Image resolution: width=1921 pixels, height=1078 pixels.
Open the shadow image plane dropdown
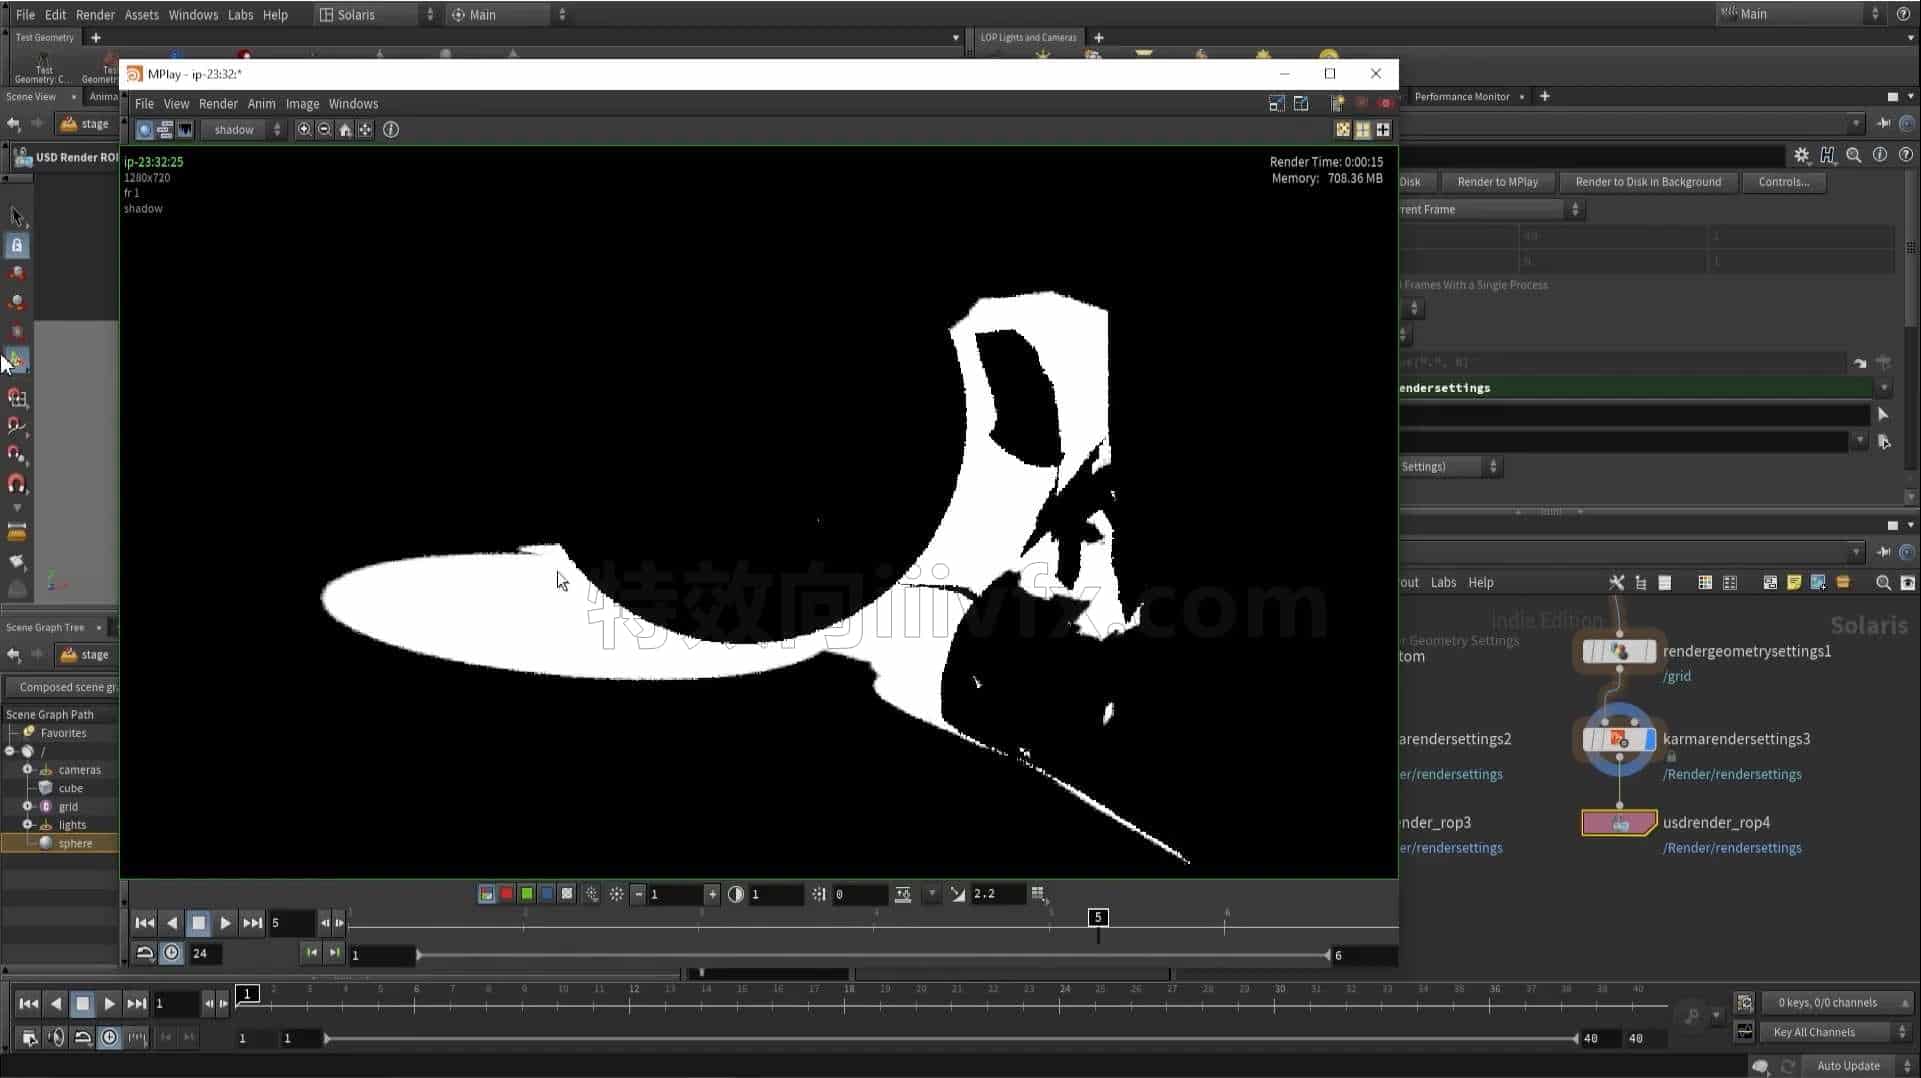(242, 130)
